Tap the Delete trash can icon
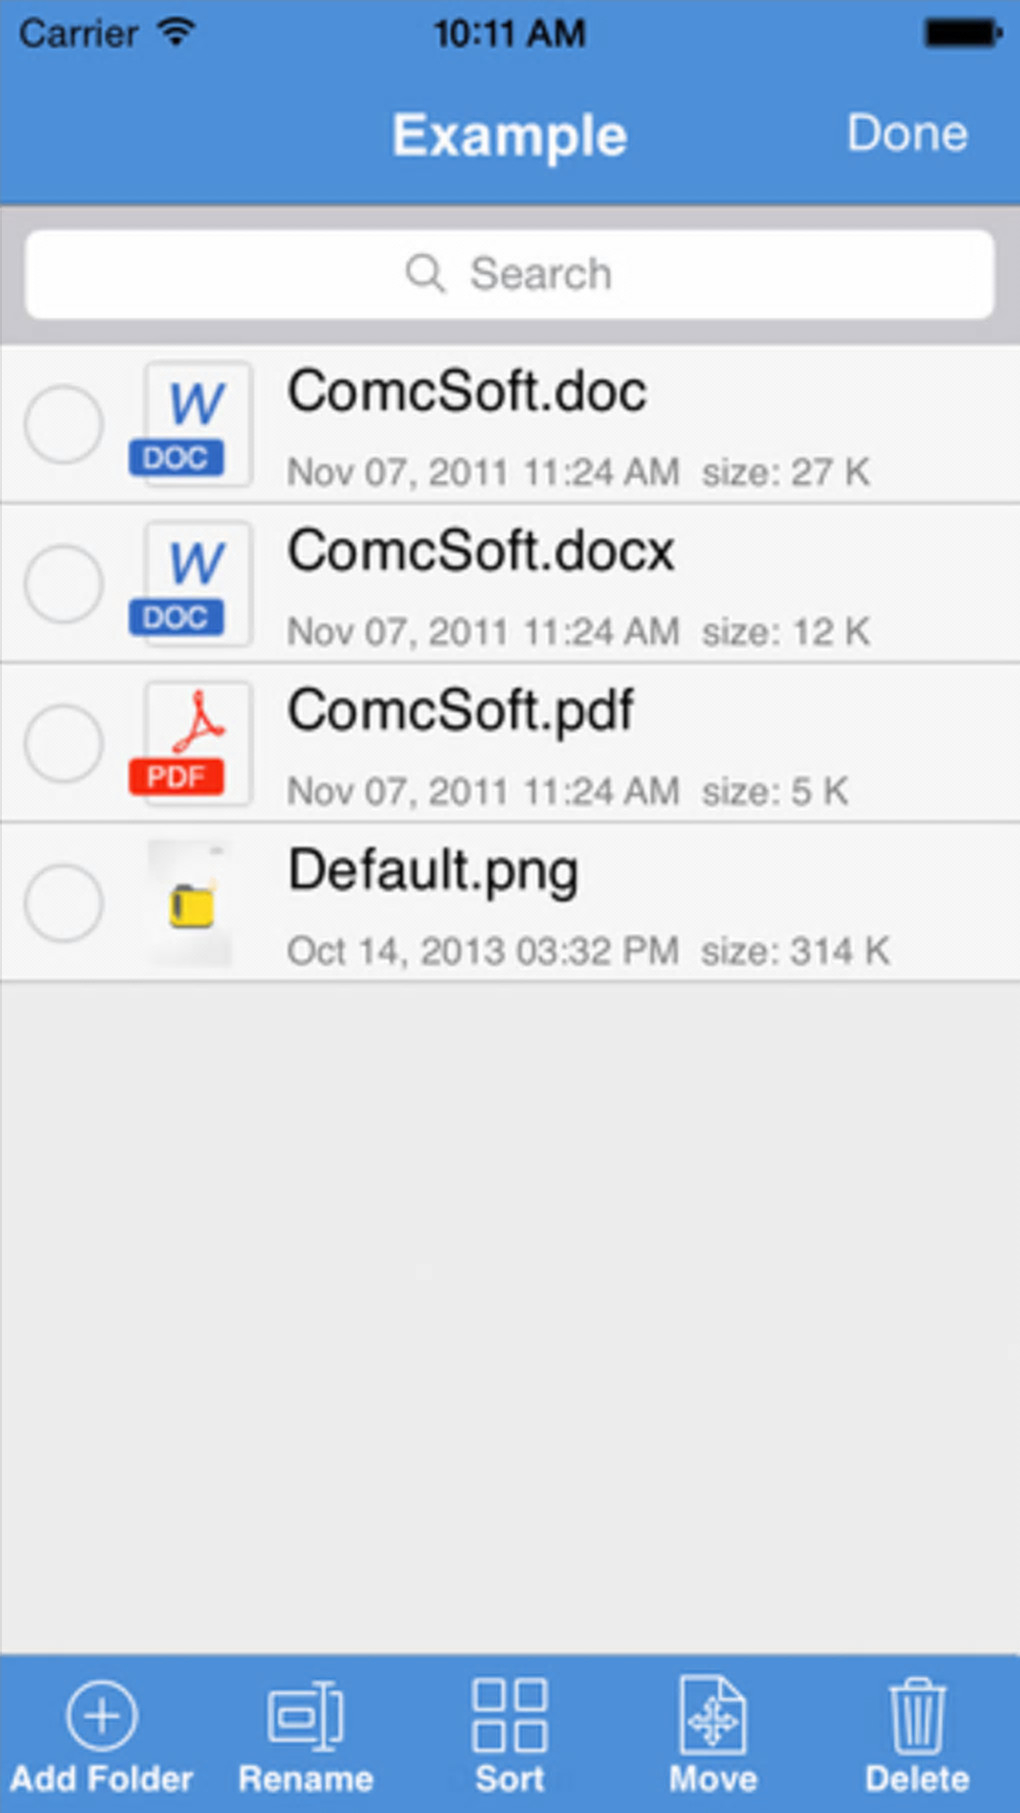This screenshot has width=1020, height=1813. (x=916, y=1716)
